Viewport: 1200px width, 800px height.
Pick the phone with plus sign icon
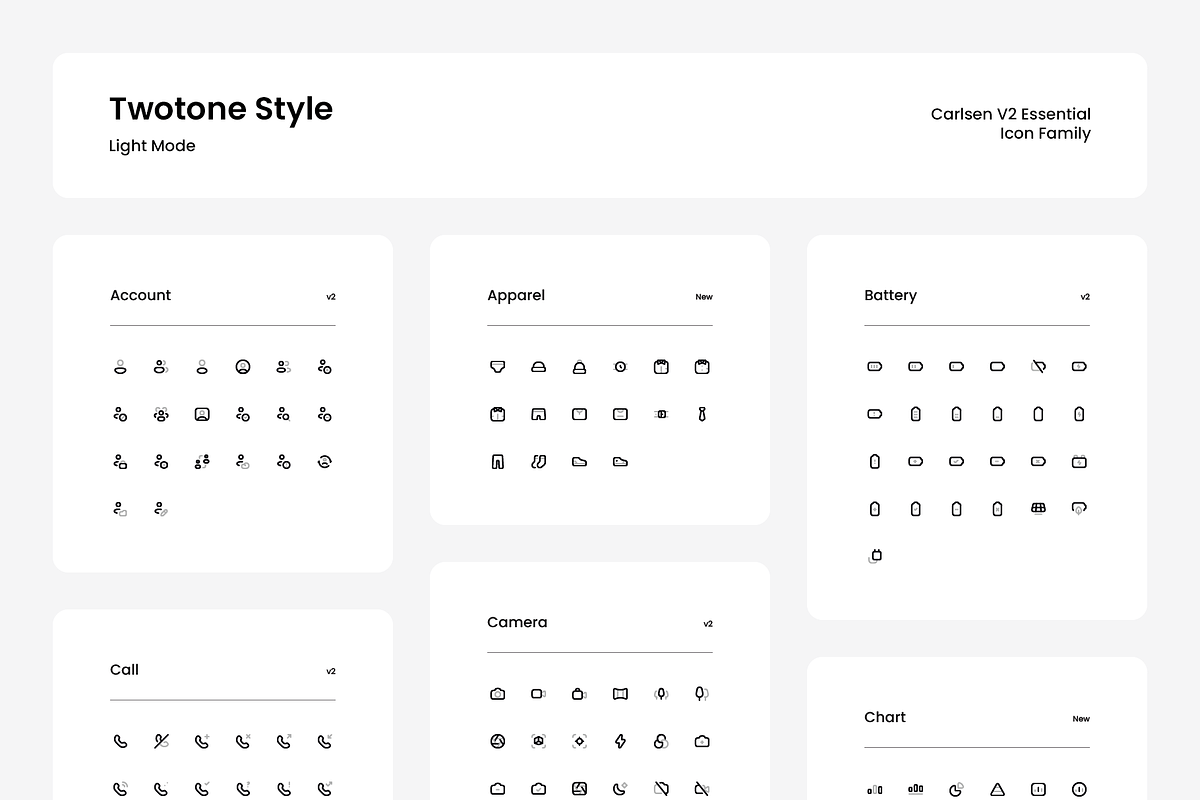point(202,741)
